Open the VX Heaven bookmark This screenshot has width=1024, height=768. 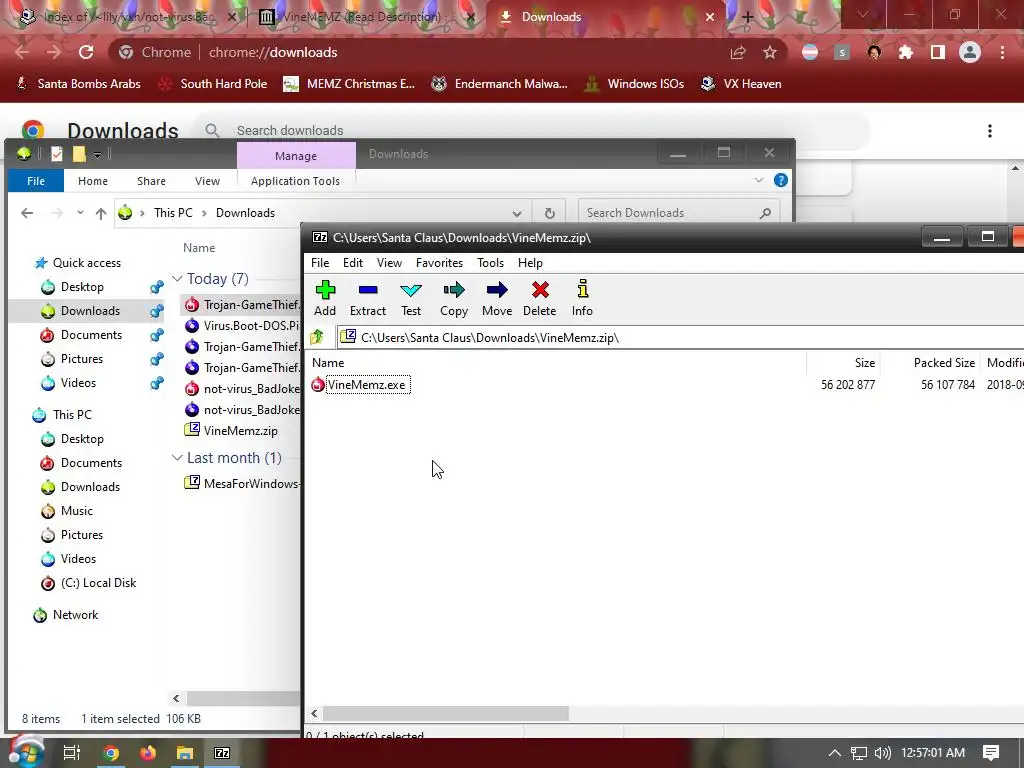point(741,84)
